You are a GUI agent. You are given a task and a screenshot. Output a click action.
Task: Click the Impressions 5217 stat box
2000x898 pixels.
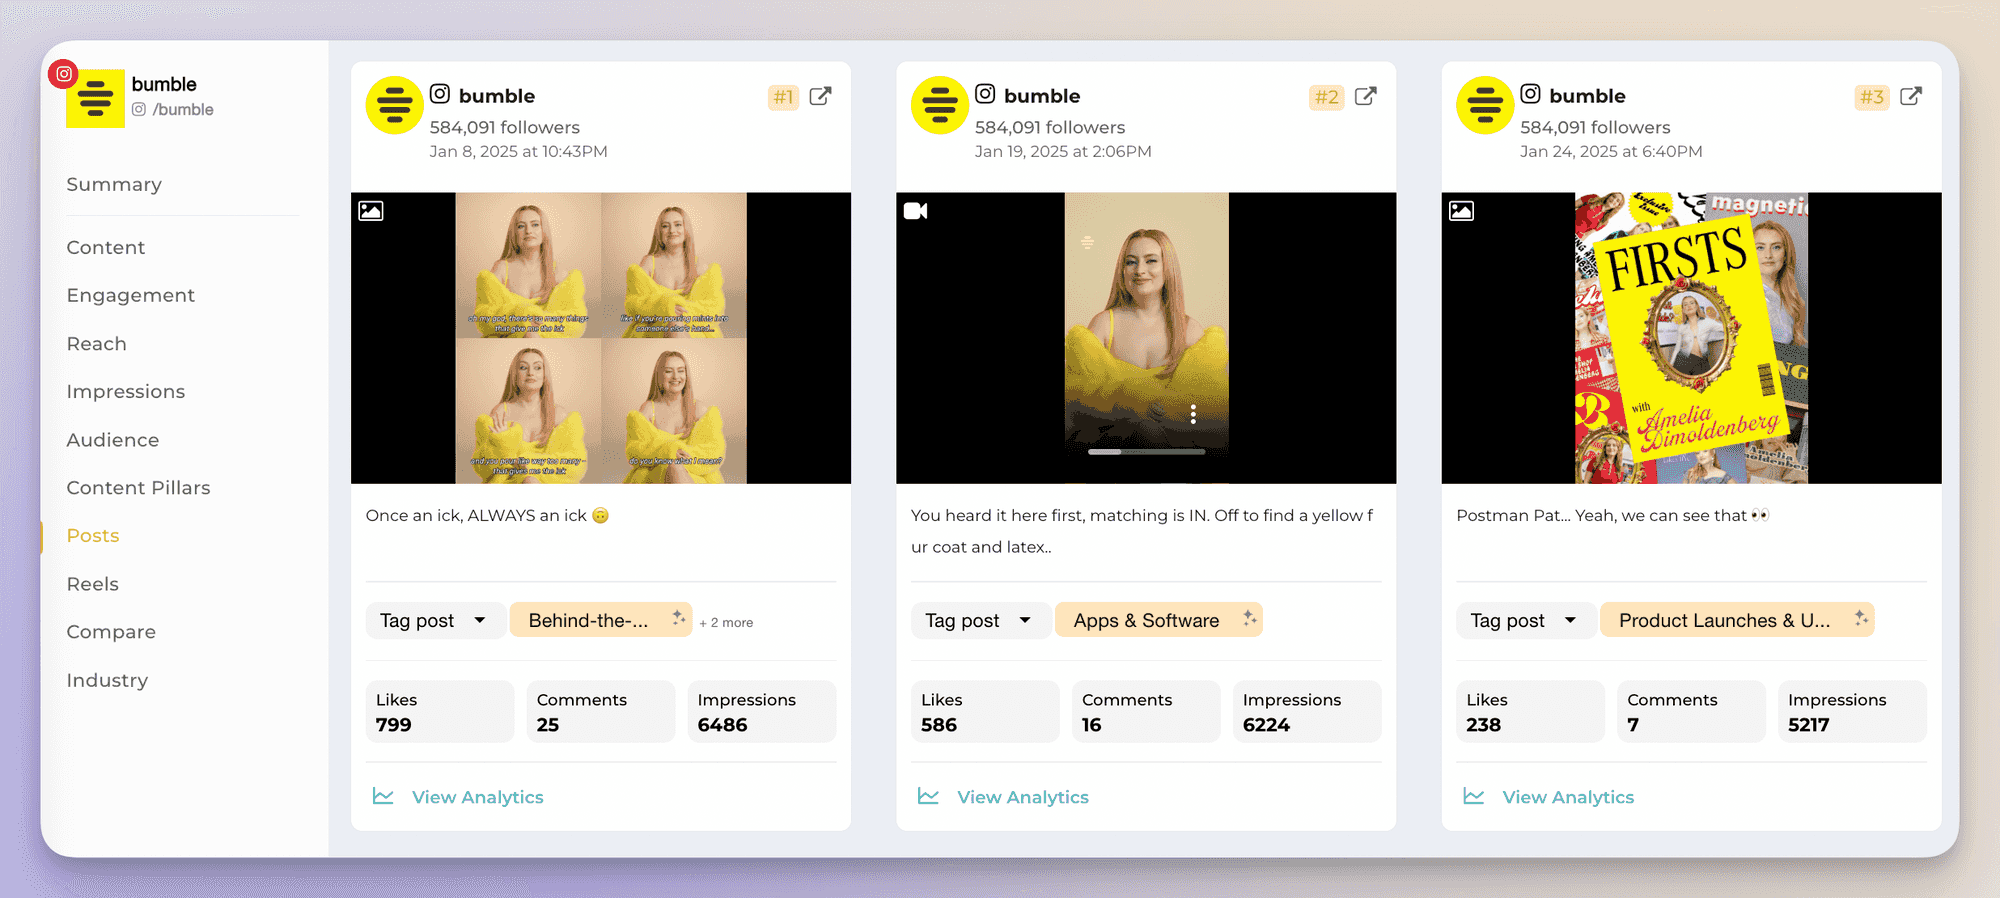tap(1852, 711)
